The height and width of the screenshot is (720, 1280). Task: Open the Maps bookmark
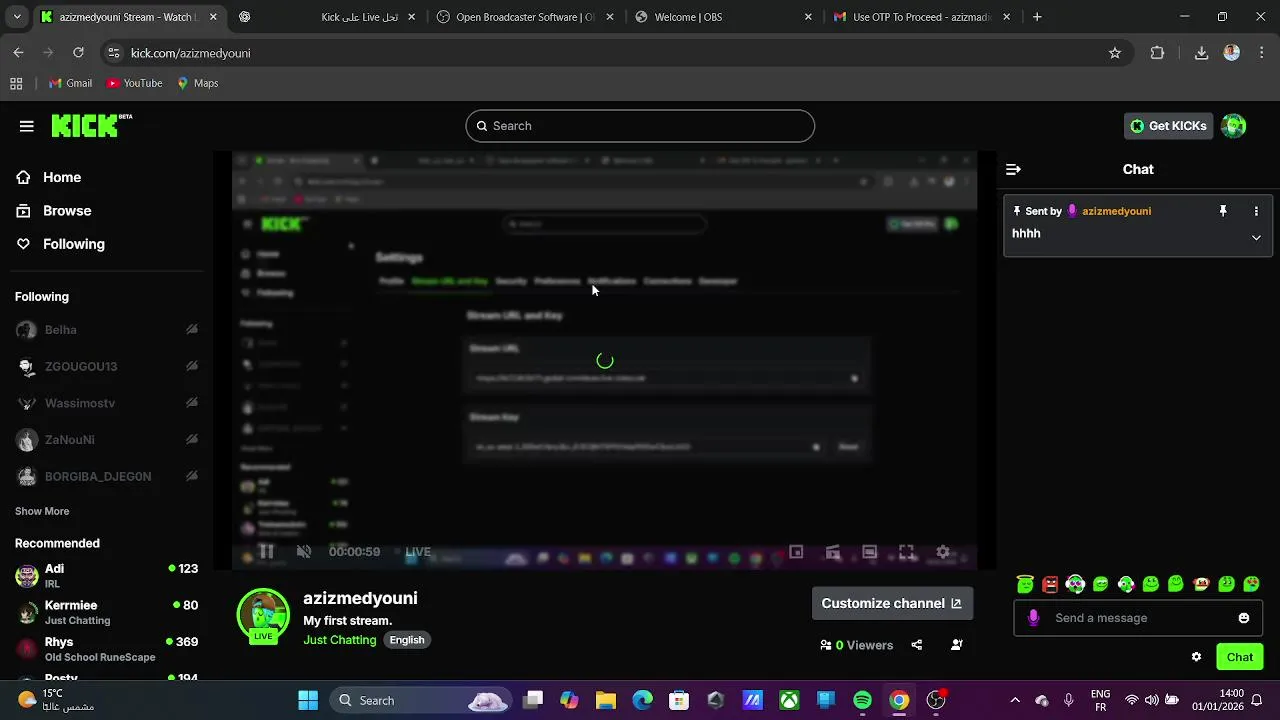tap(197, 83)
